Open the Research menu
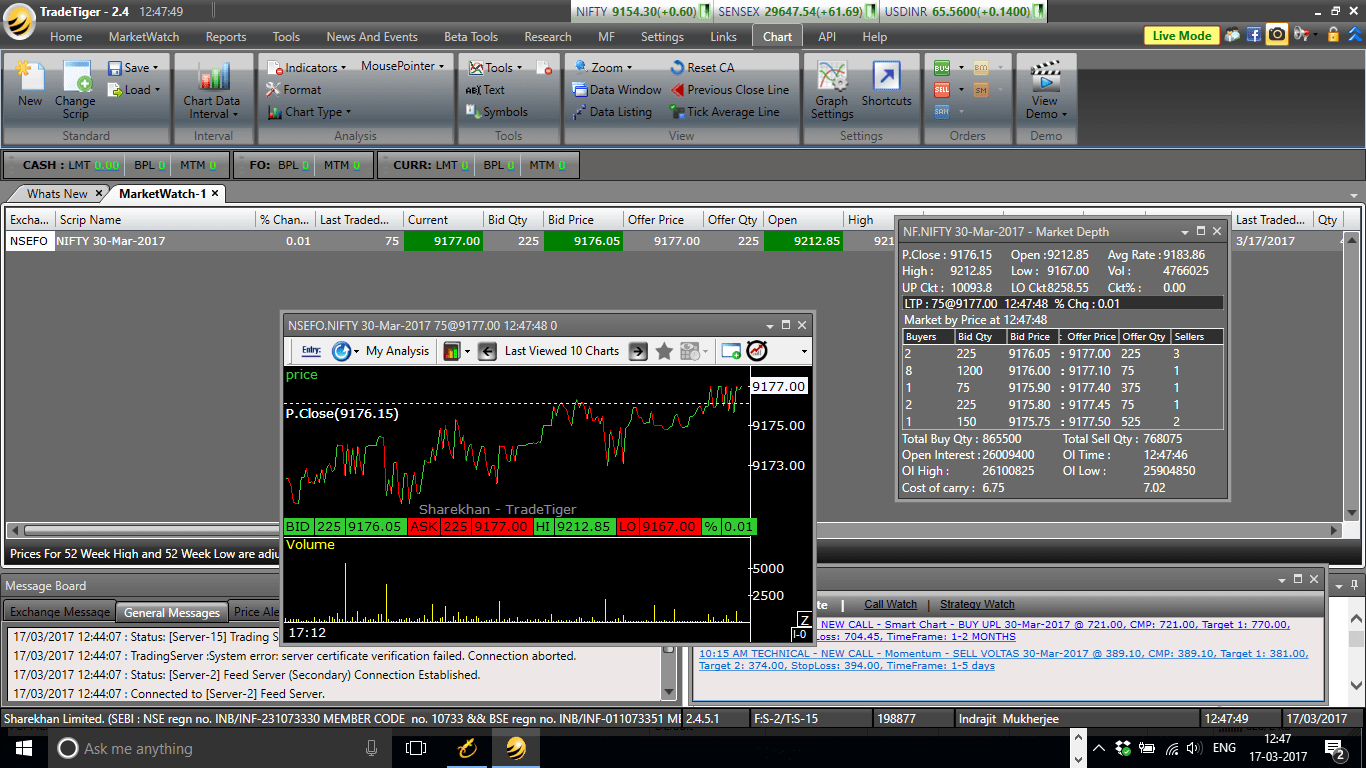Viewport: 1366px width, 768px height. 548,36
